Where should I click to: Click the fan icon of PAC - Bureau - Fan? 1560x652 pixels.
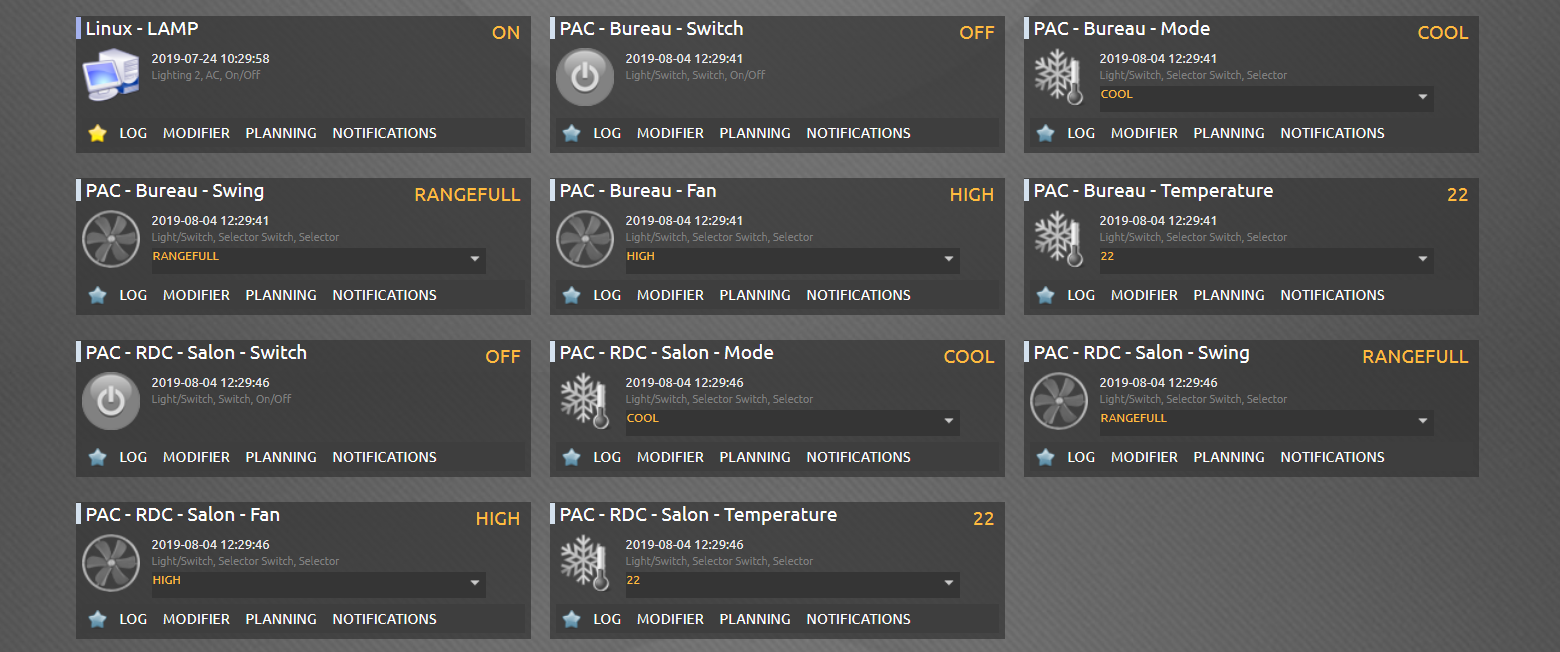(584, 239)
